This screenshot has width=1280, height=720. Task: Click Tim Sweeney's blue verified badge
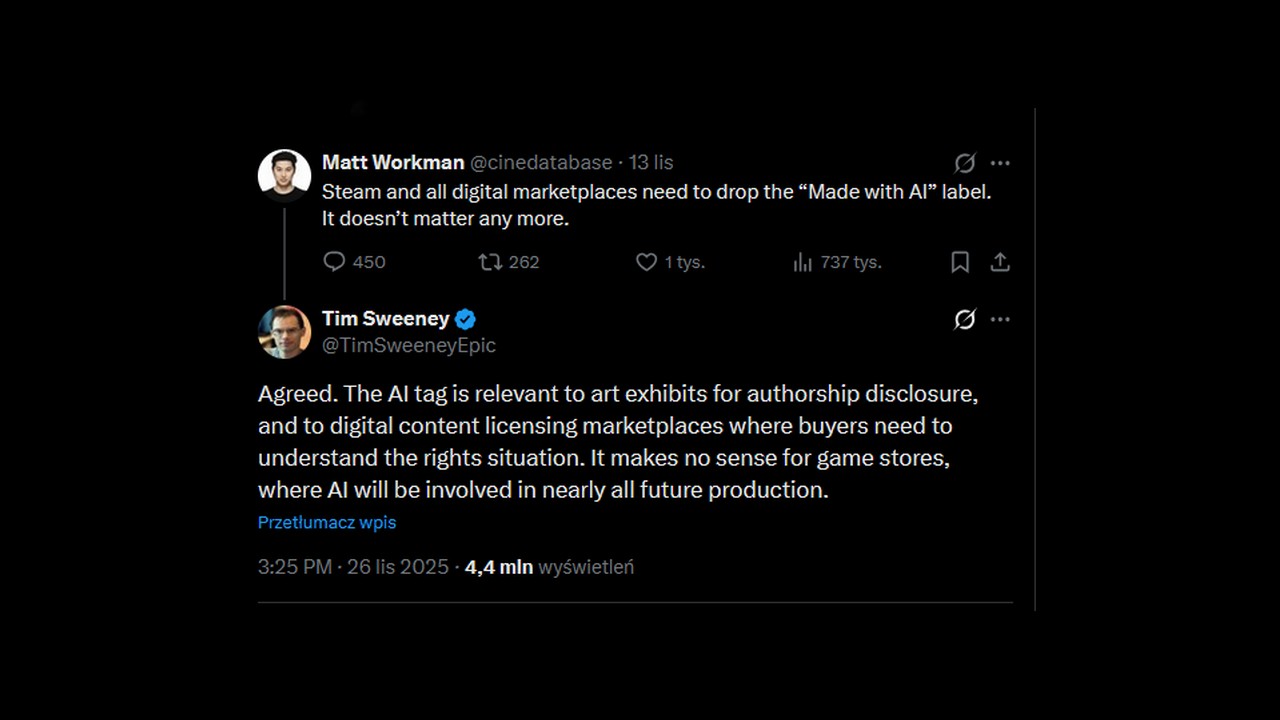pyautogui.click(x=464, y=318)
